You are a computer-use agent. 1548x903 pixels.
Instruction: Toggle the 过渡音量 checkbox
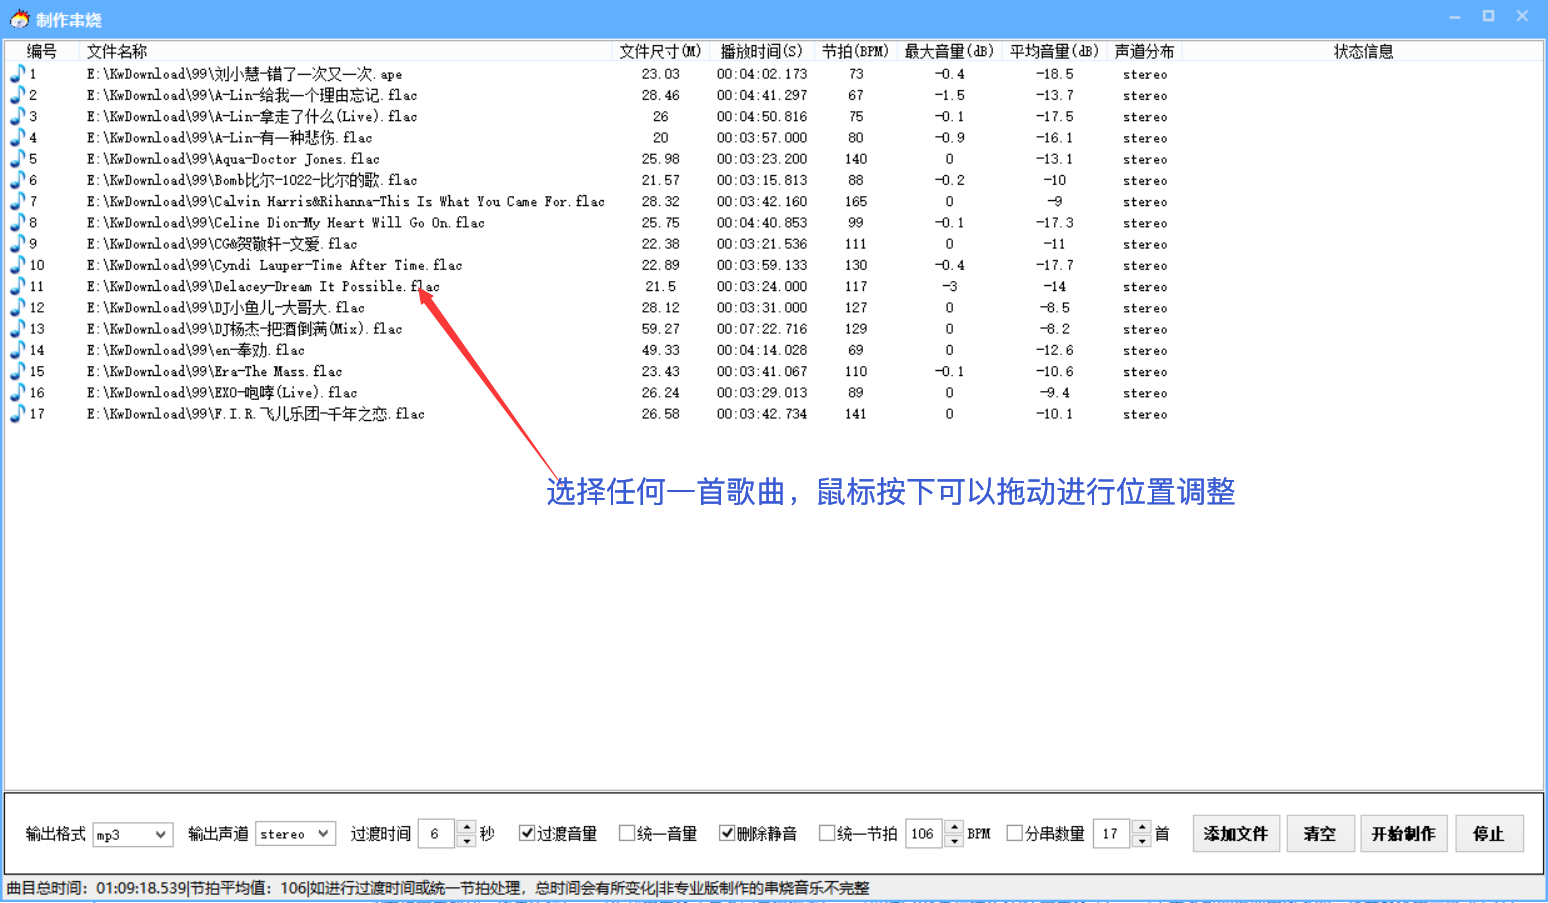click(526, 833)
